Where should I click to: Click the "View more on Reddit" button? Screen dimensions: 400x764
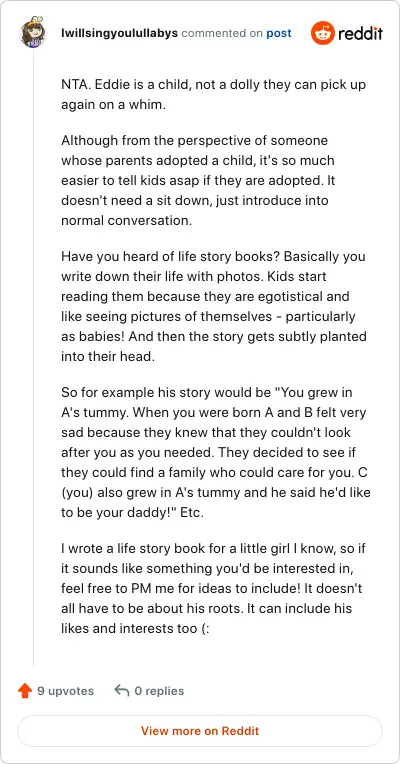[200, 731]
